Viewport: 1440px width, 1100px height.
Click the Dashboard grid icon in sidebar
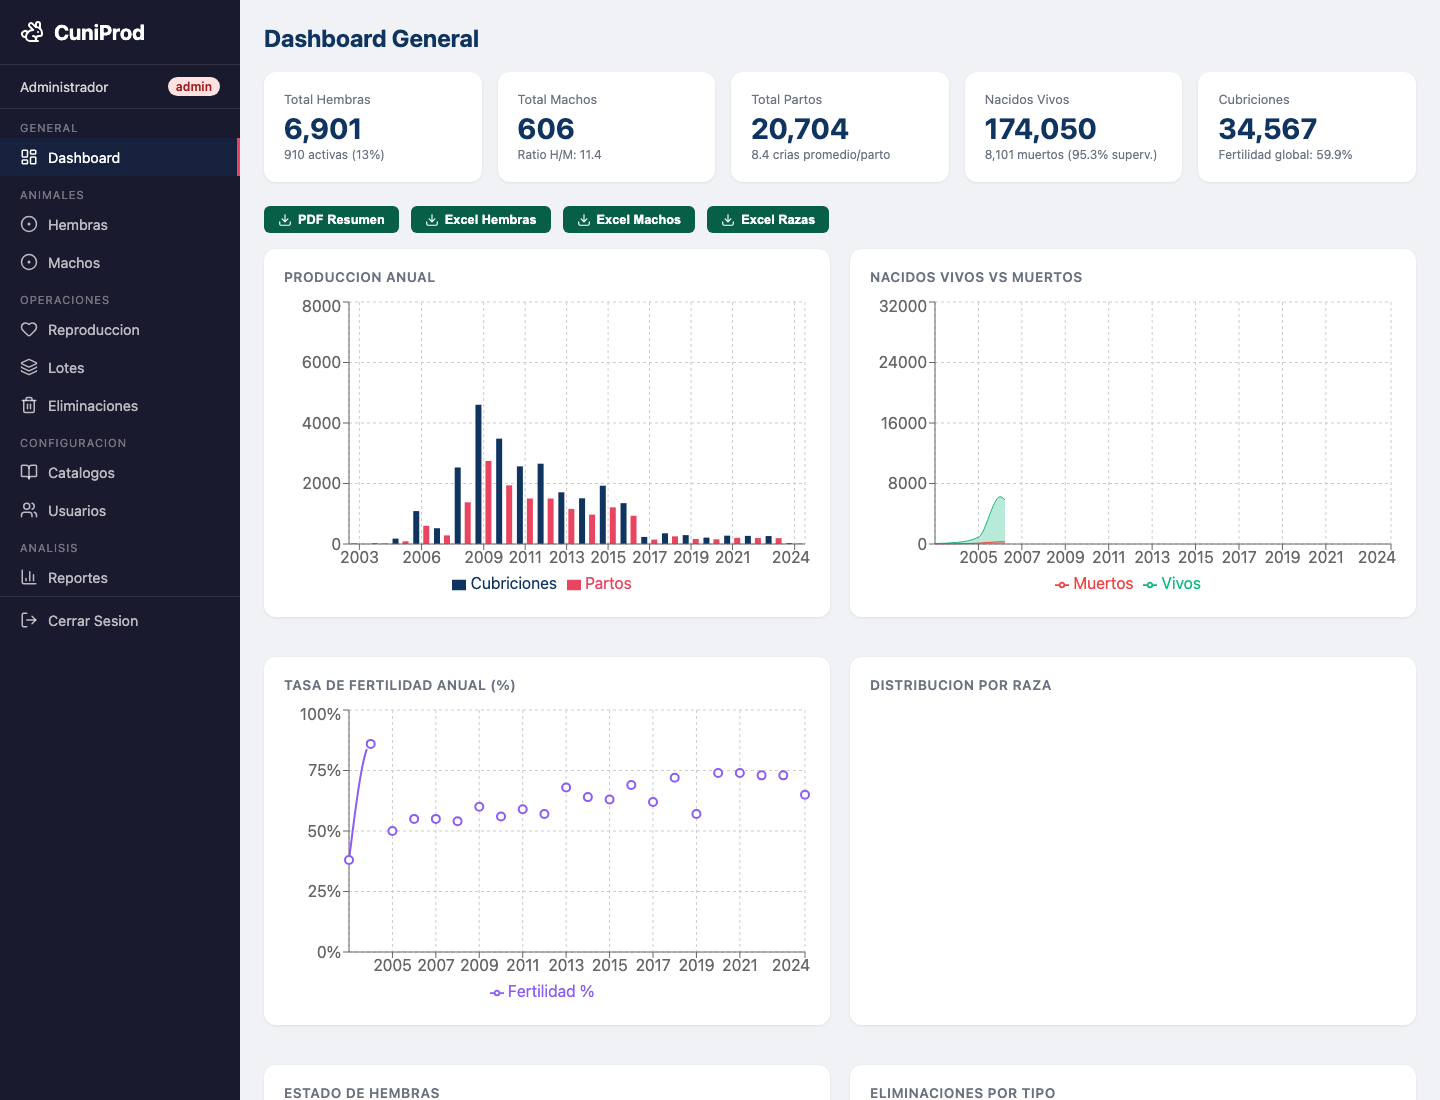click(x=29, y=157)
